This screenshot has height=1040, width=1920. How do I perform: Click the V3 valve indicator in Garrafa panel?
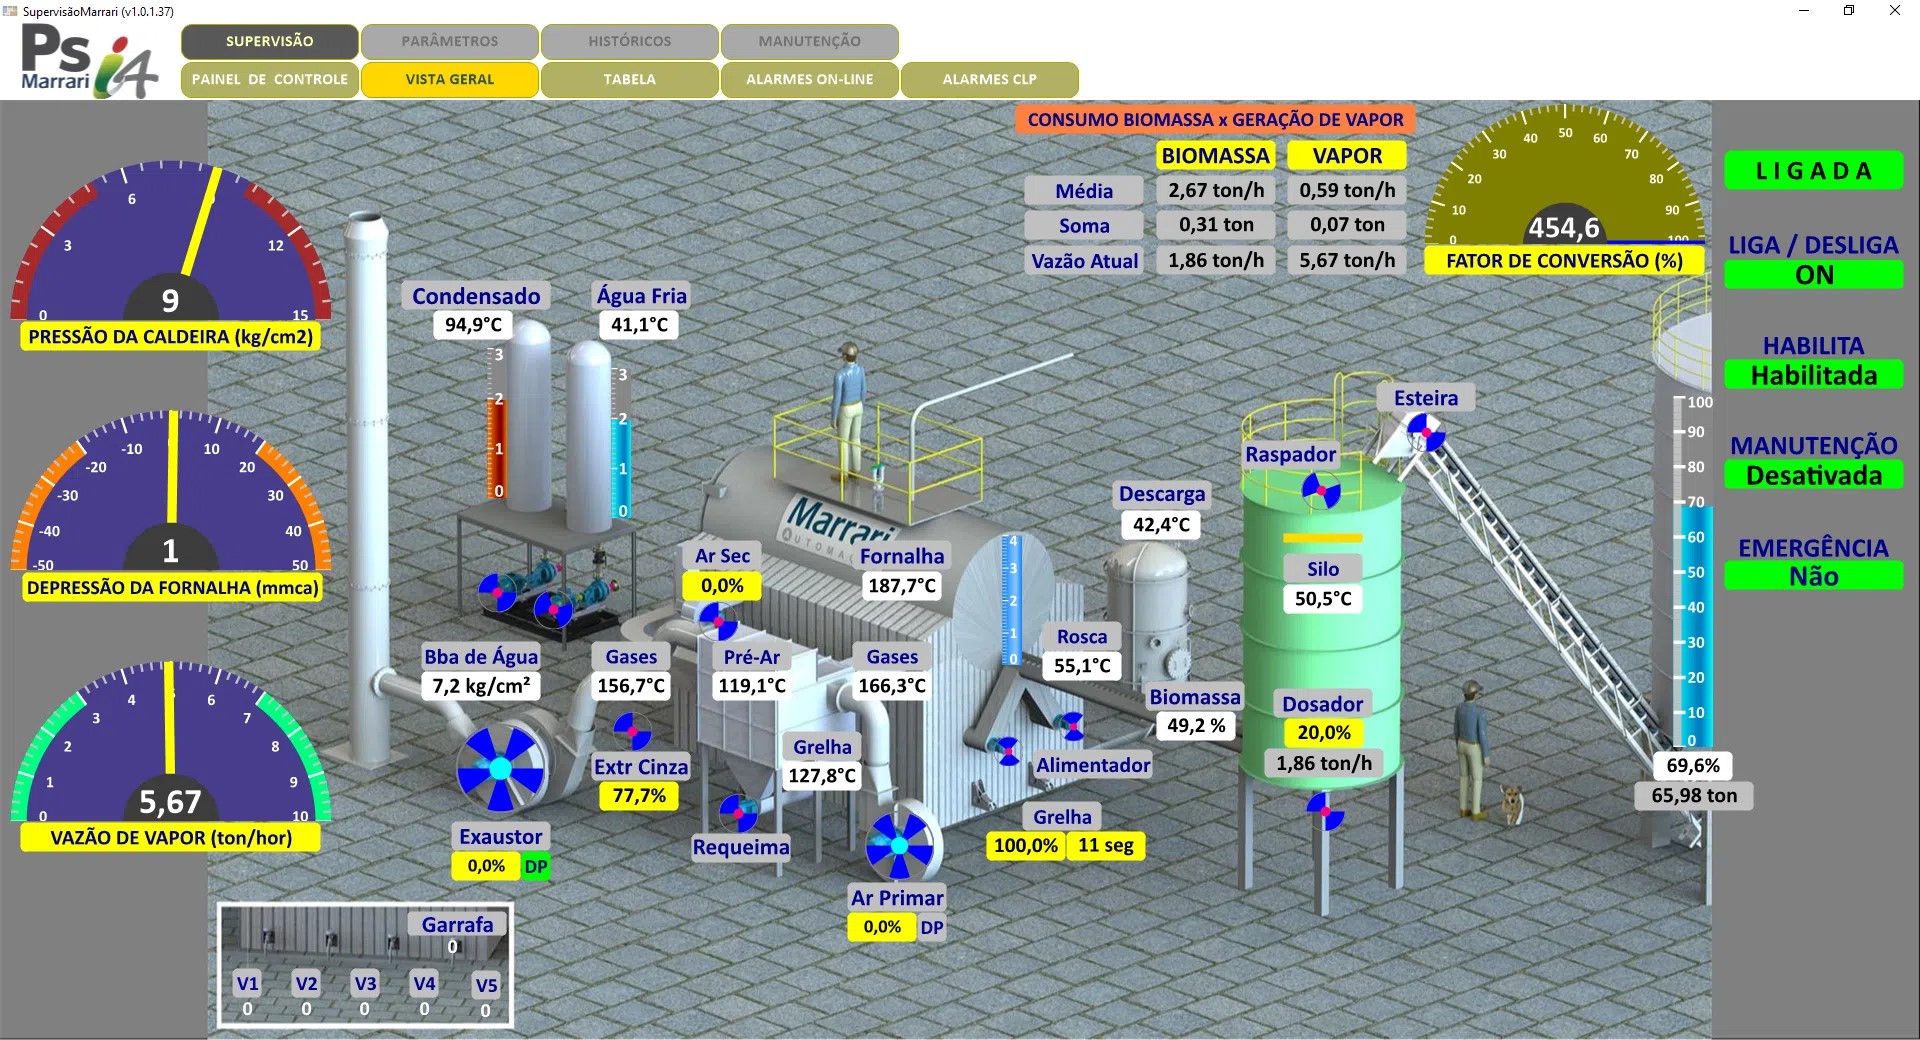[364, 984]
